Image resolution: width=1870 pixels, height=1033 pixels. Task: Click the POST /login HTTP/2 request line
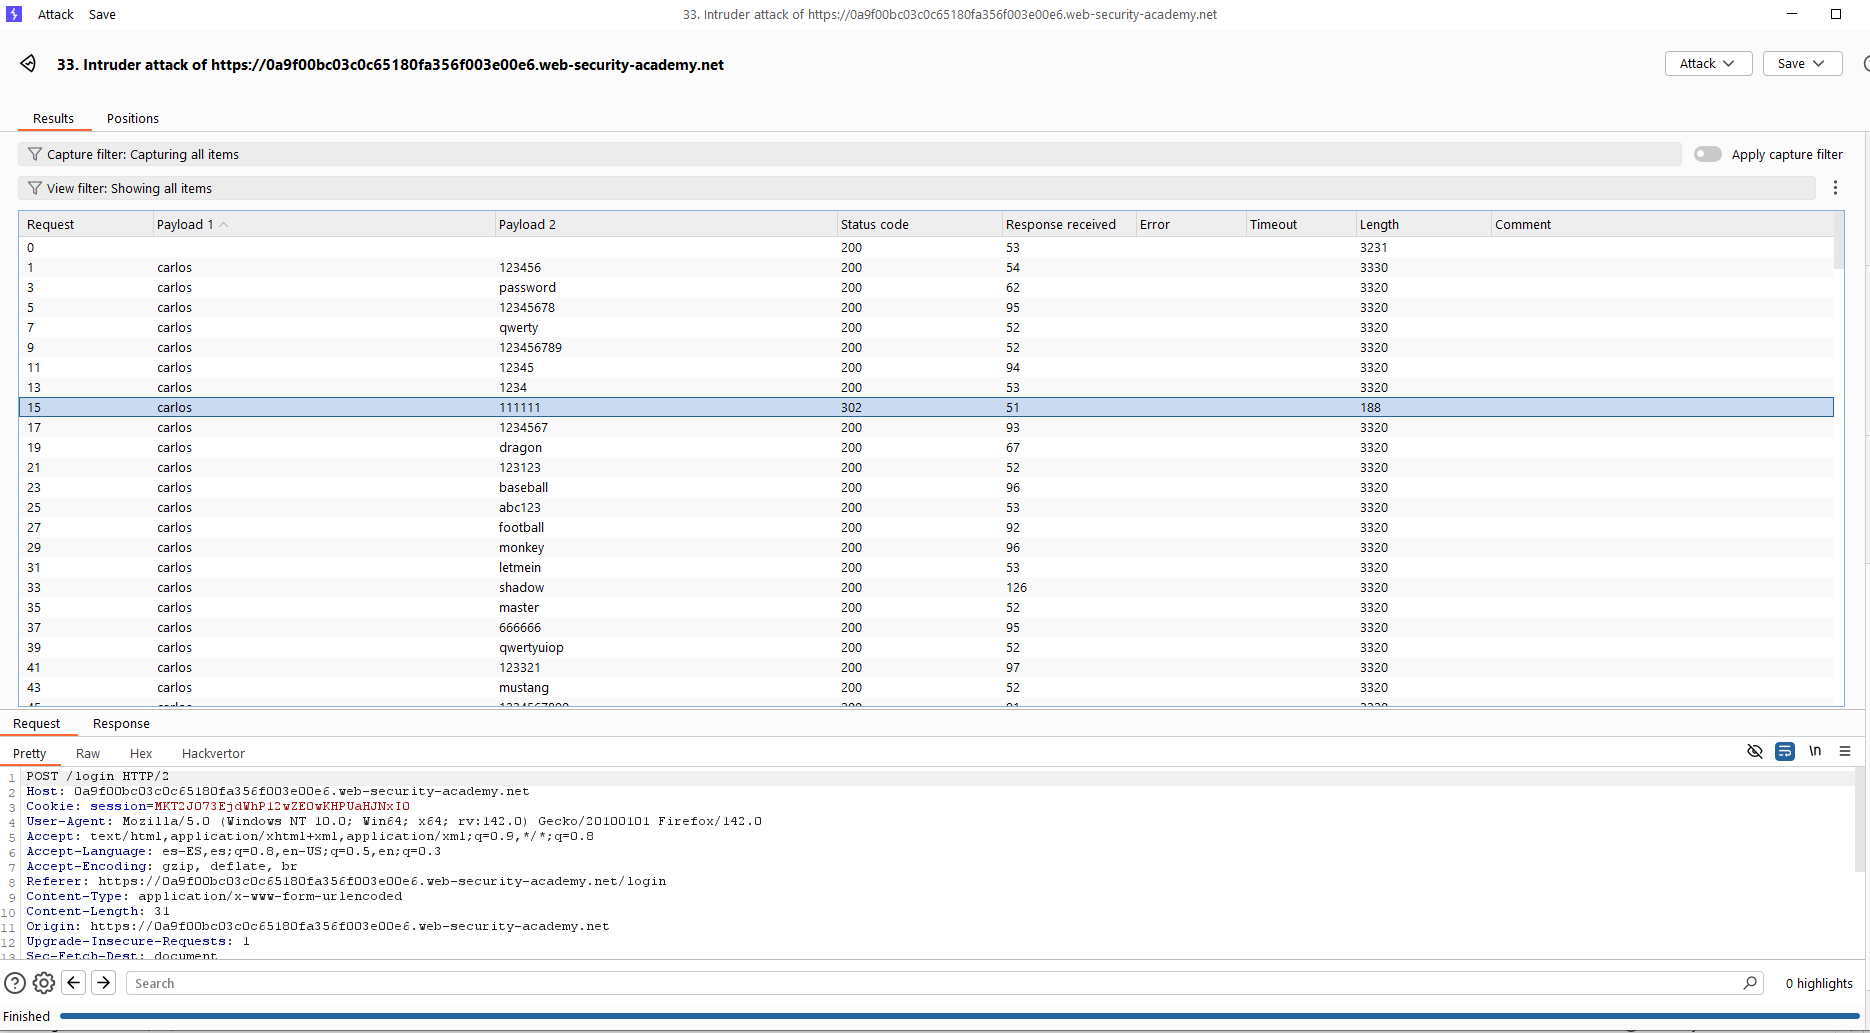[97, 776]
